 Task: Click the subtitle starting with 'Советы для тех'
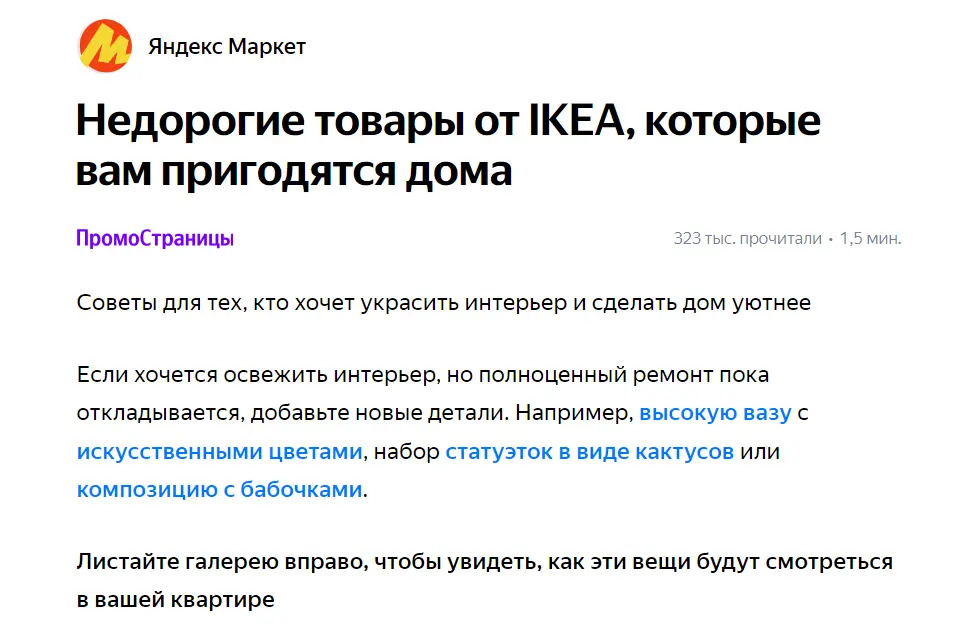[444, 303]
